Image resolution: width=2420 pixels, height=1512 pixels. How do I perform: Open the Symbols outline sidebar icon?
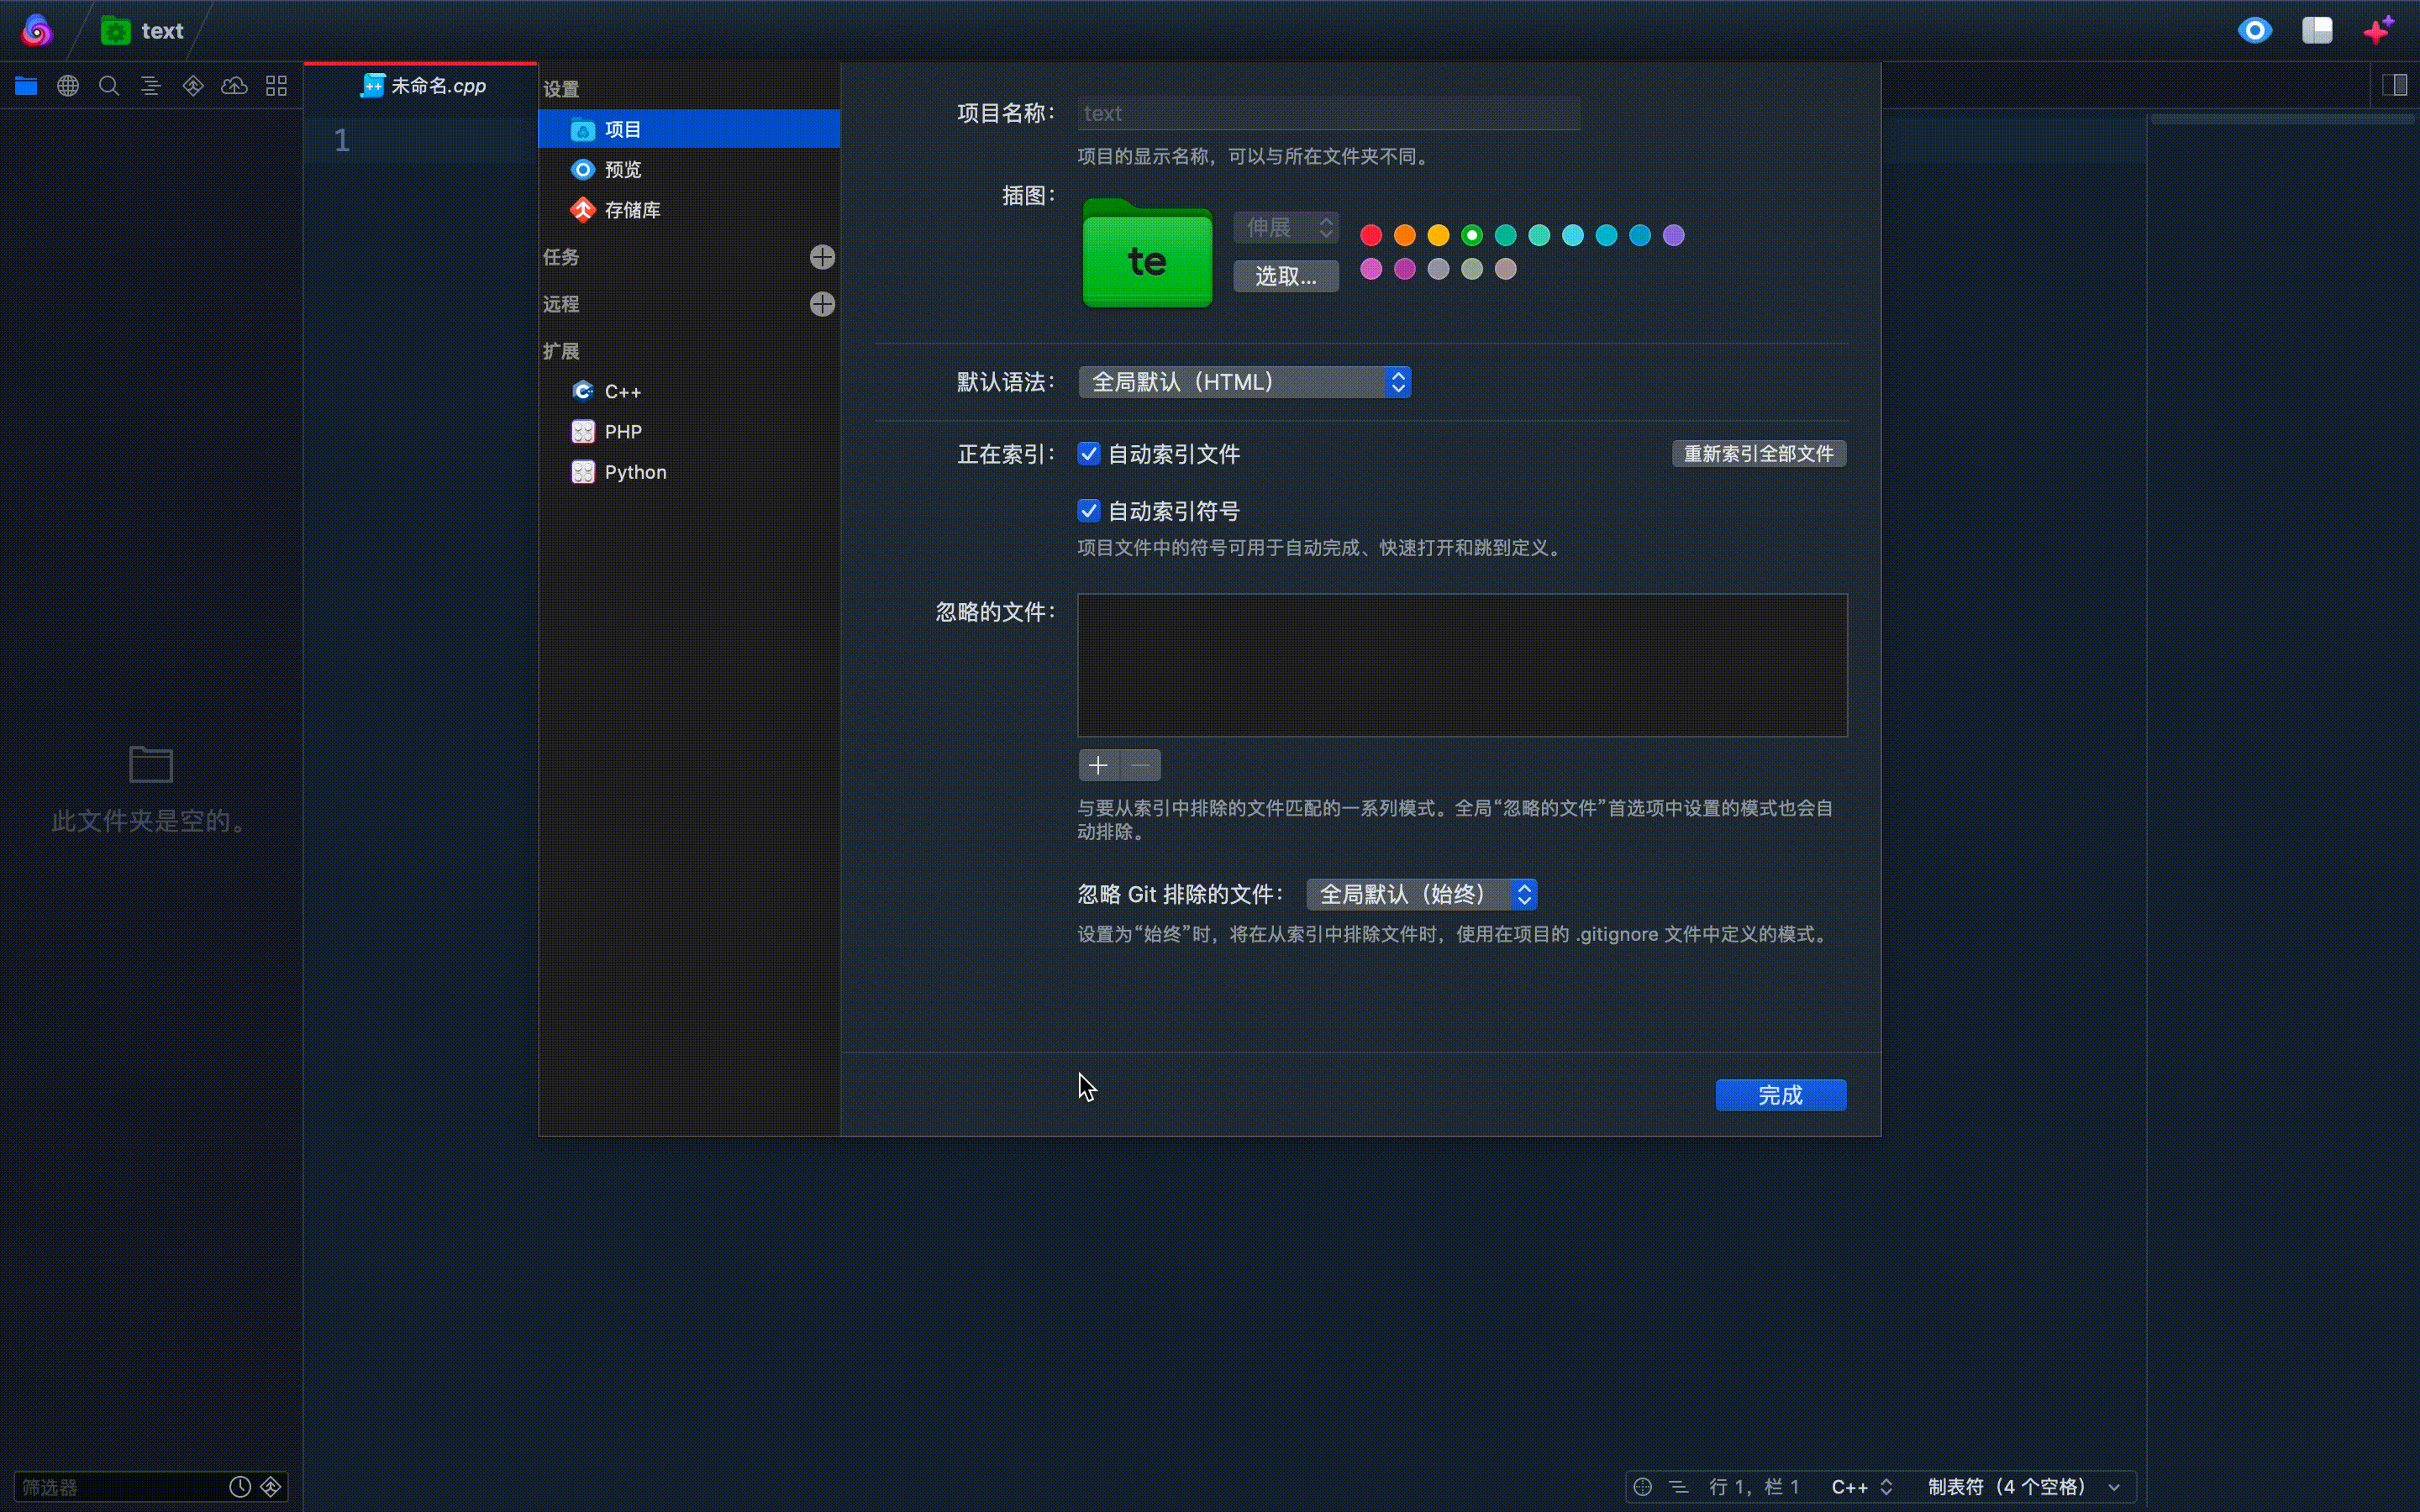[151, 86]
